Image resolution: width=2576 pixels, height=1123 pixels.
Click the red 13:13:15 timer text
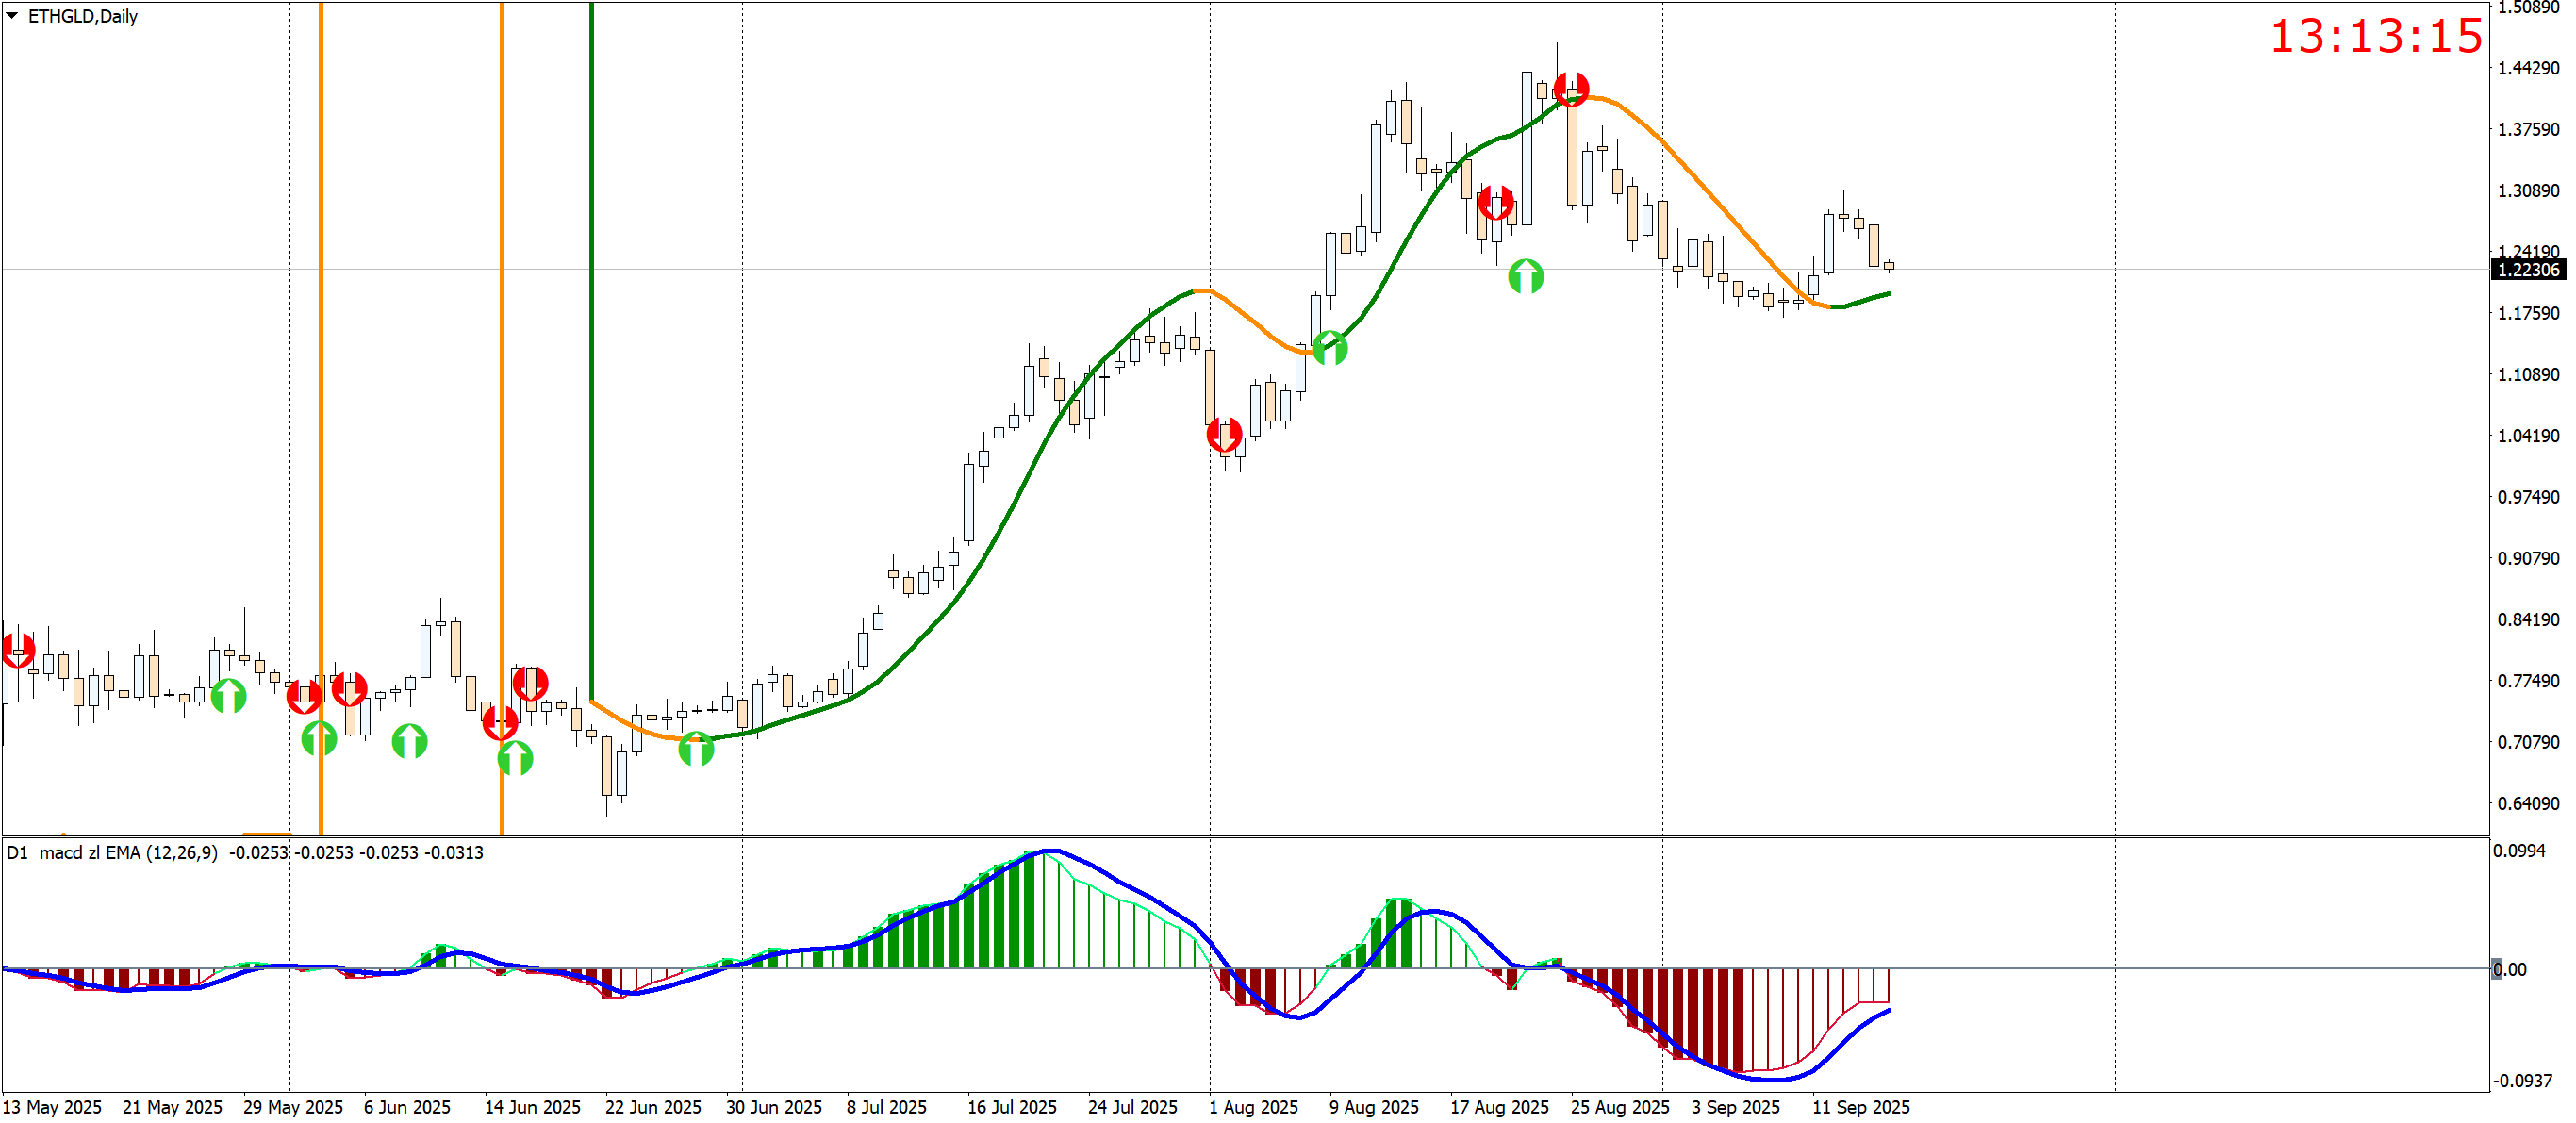2375,37
